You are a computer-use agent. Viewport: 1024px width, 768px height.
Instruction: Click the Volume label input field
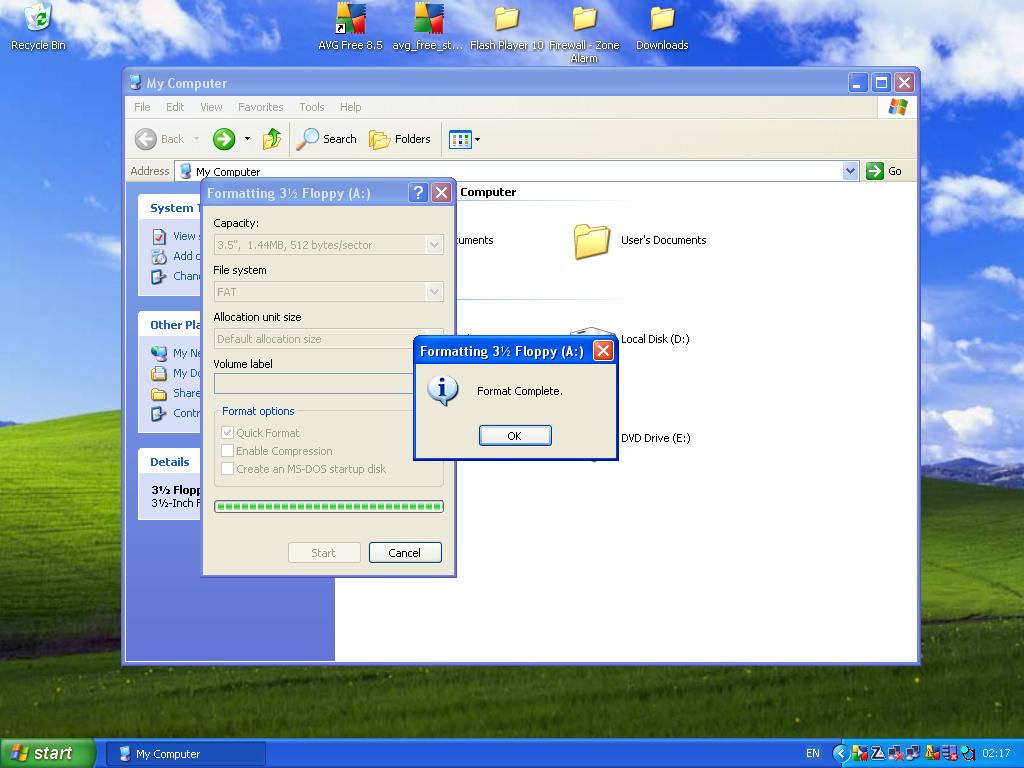[x=314, y=384]
